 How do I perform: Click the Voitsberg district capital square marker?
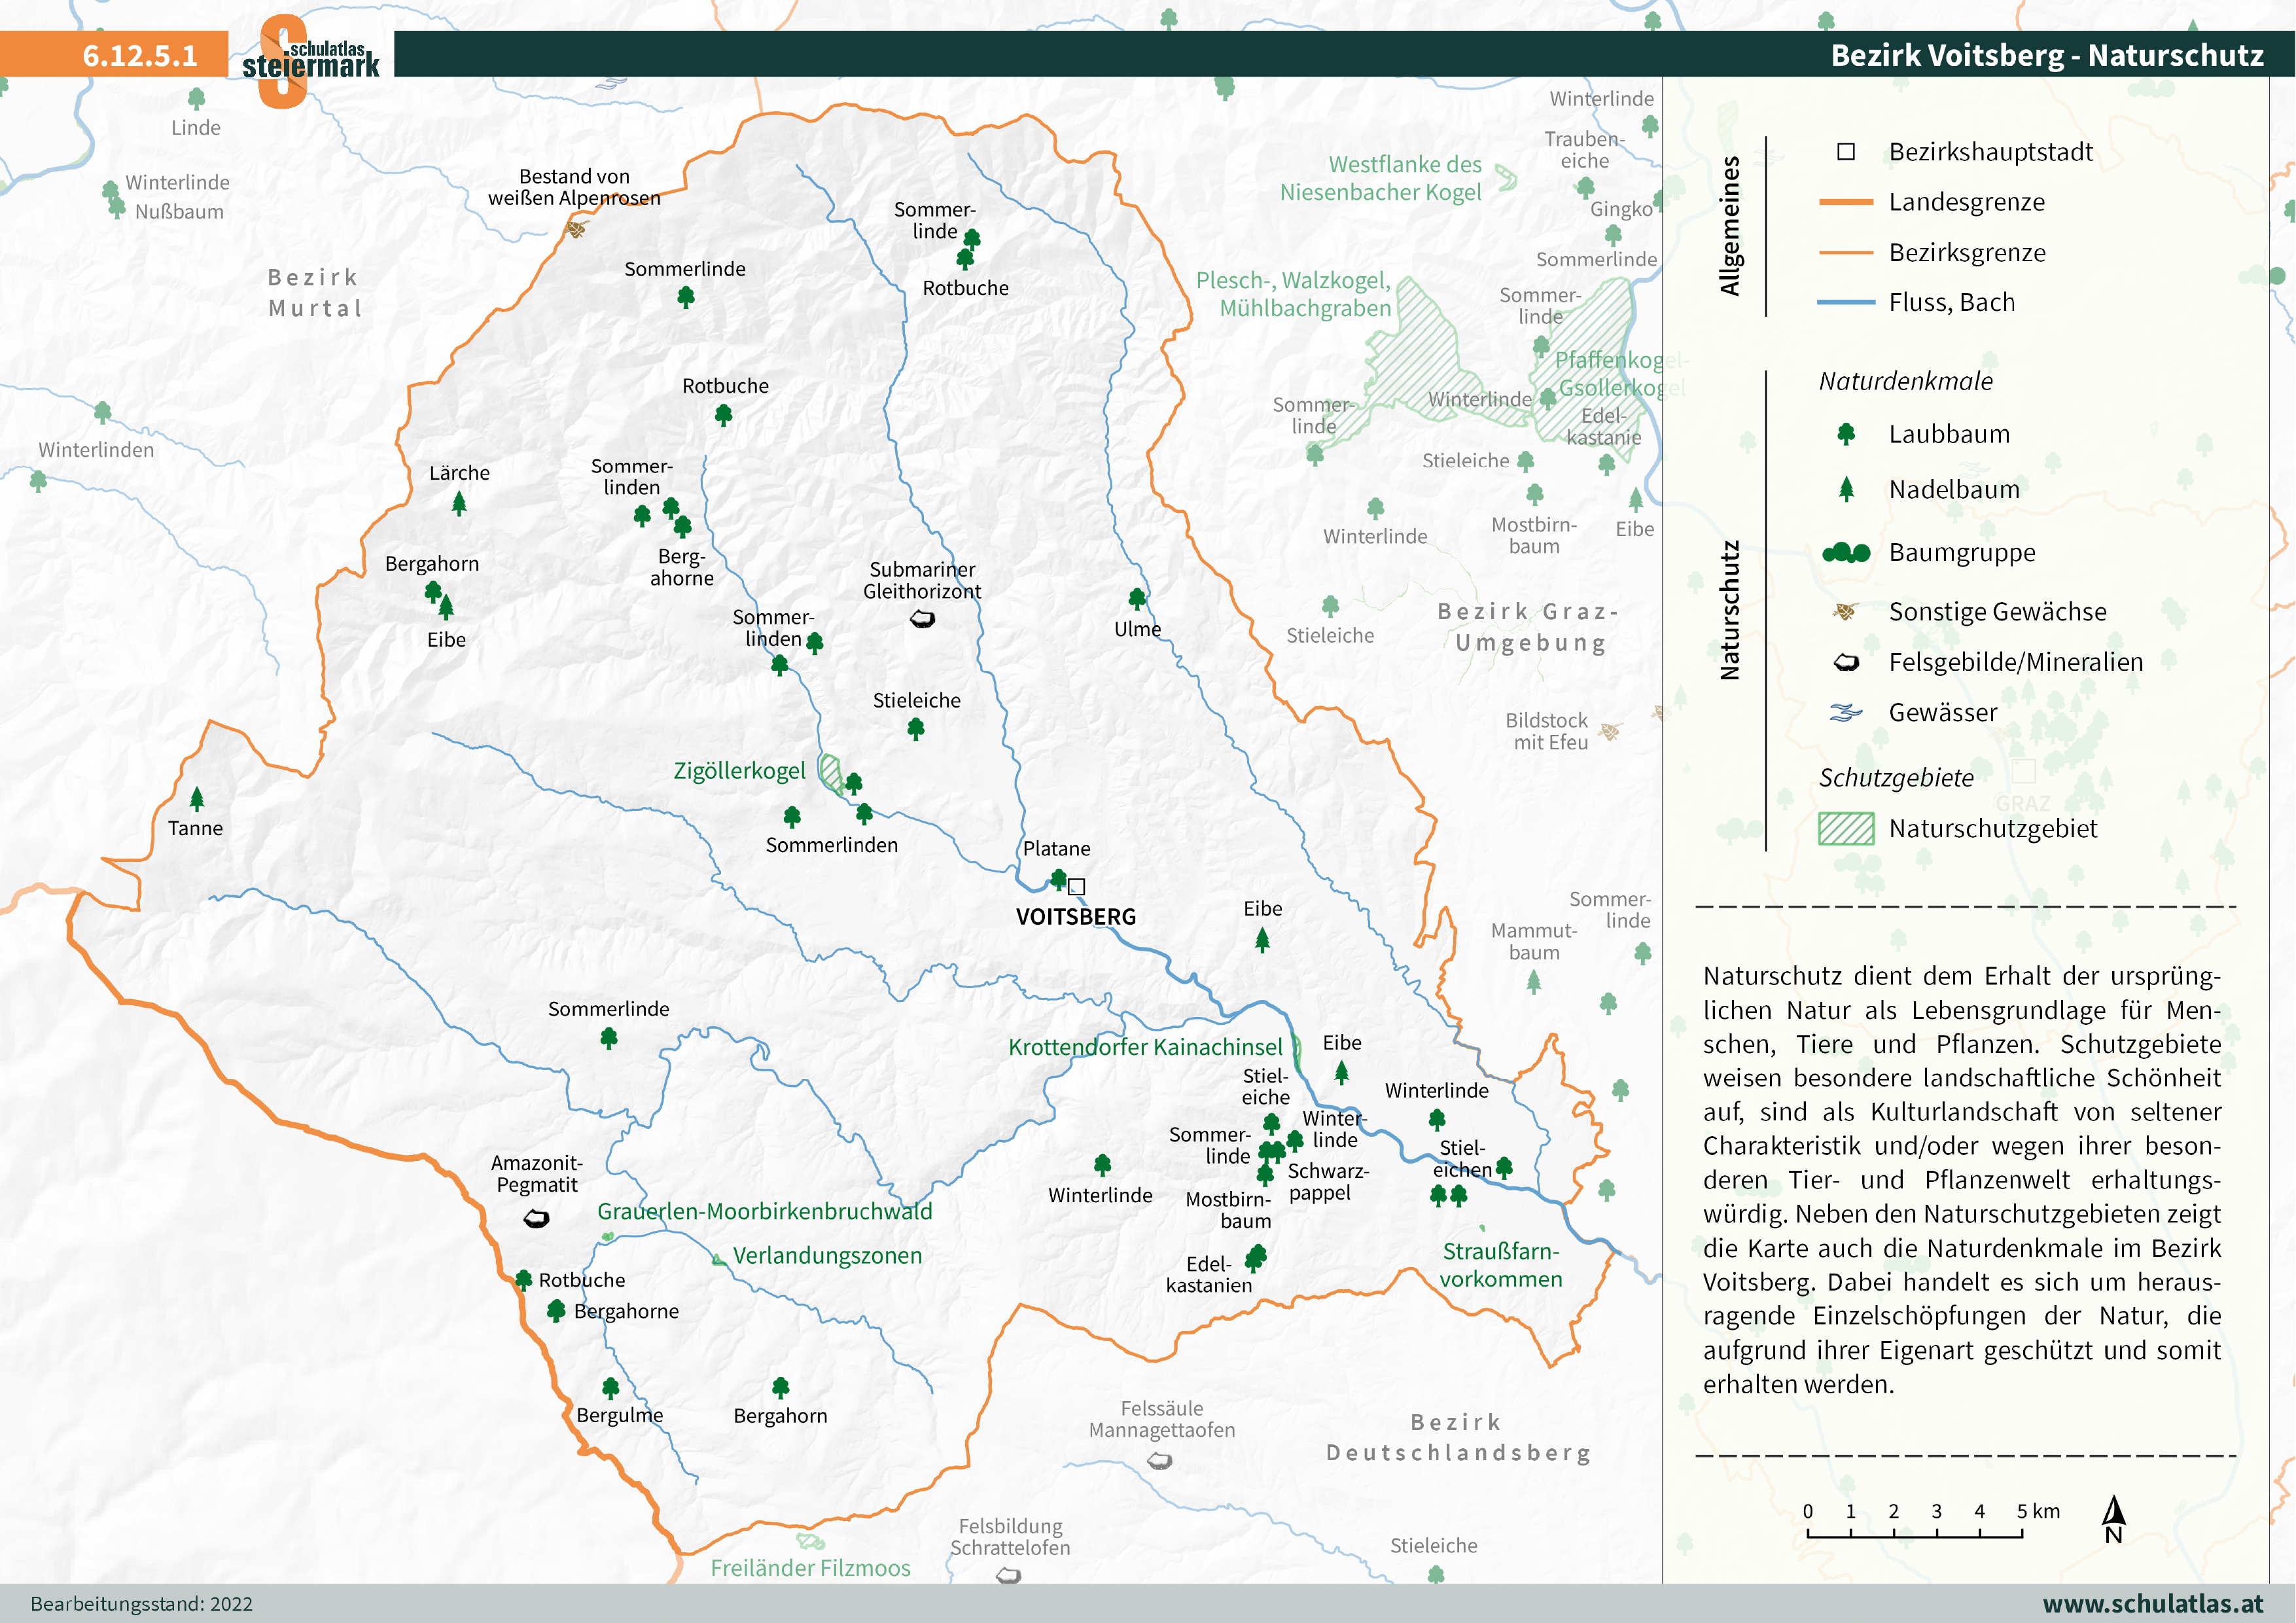point(1077,886)
